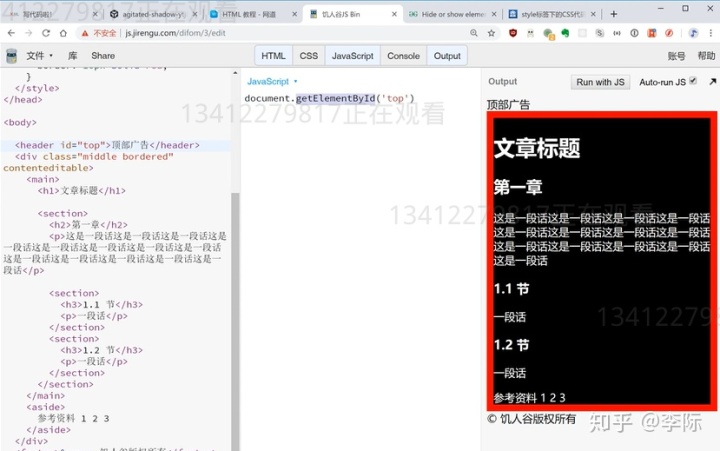The image size is (720, 451).
Task: Open the circled-i extension icon
Action: (x=634, y=33)
